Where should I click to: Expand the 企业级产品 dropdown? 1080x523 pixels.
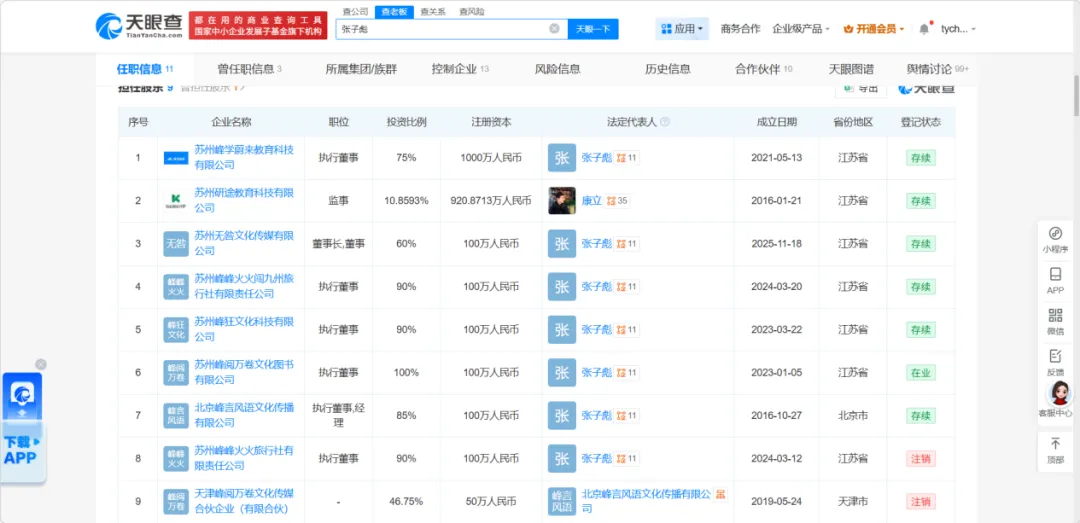click(800, 29)
